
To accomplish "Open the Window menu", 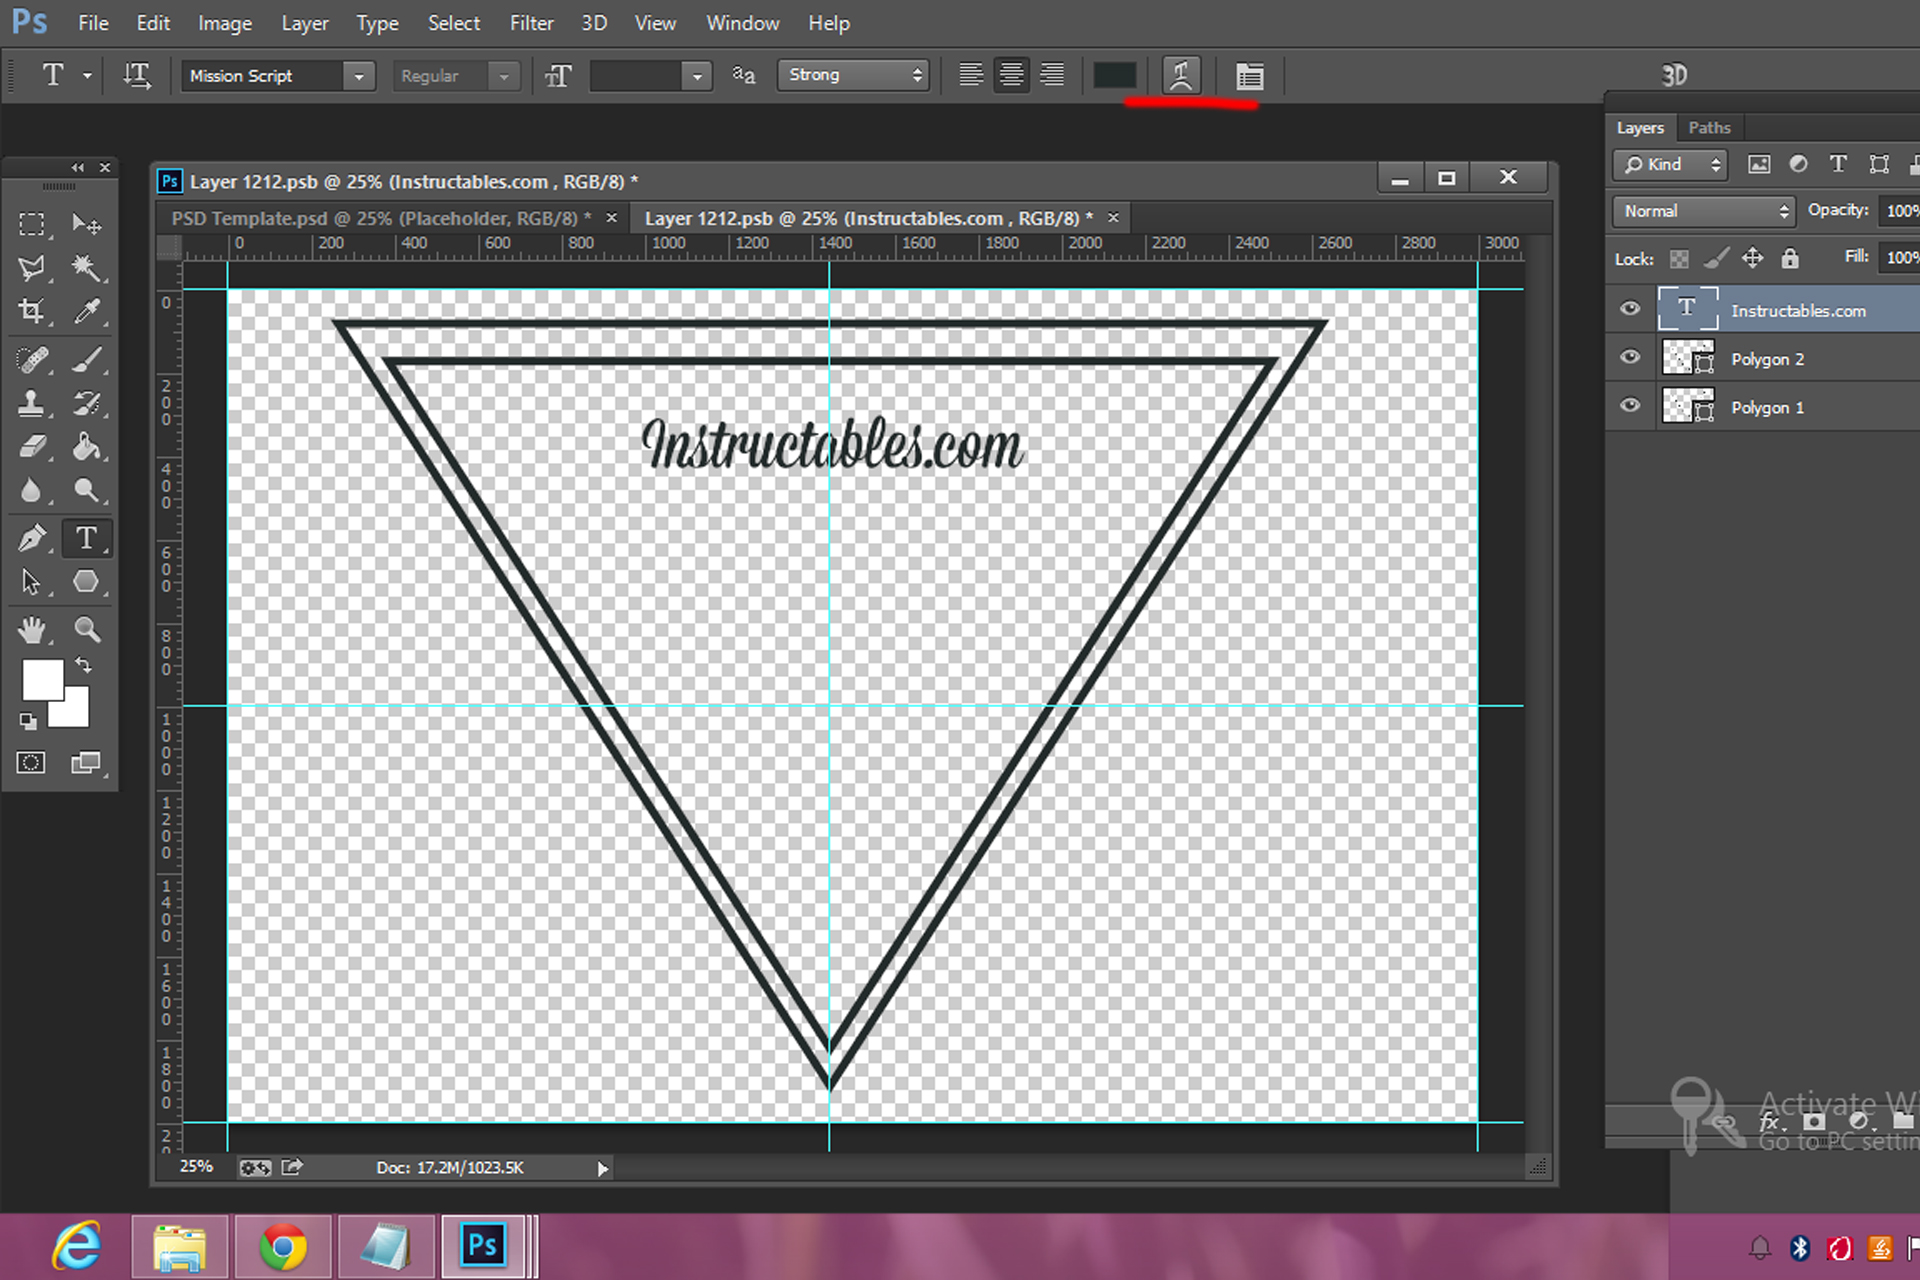I will pyautogui.click(x=742, y=23).
